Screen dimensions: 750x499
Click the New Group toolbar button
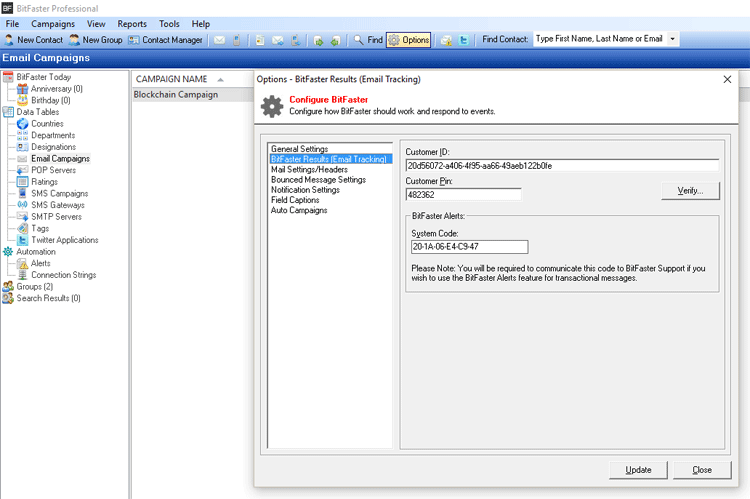96,40
